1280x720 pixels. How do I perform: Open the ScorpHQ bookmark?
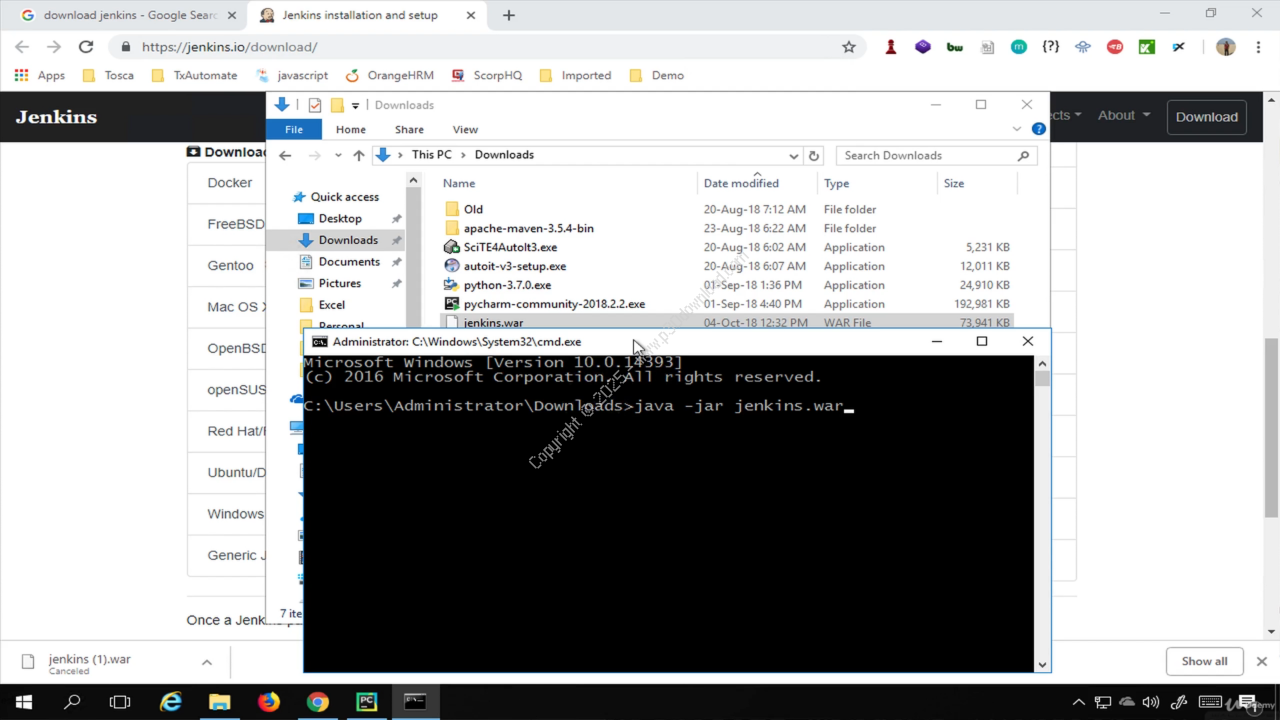pyautogui.click(x=487, y=75)
